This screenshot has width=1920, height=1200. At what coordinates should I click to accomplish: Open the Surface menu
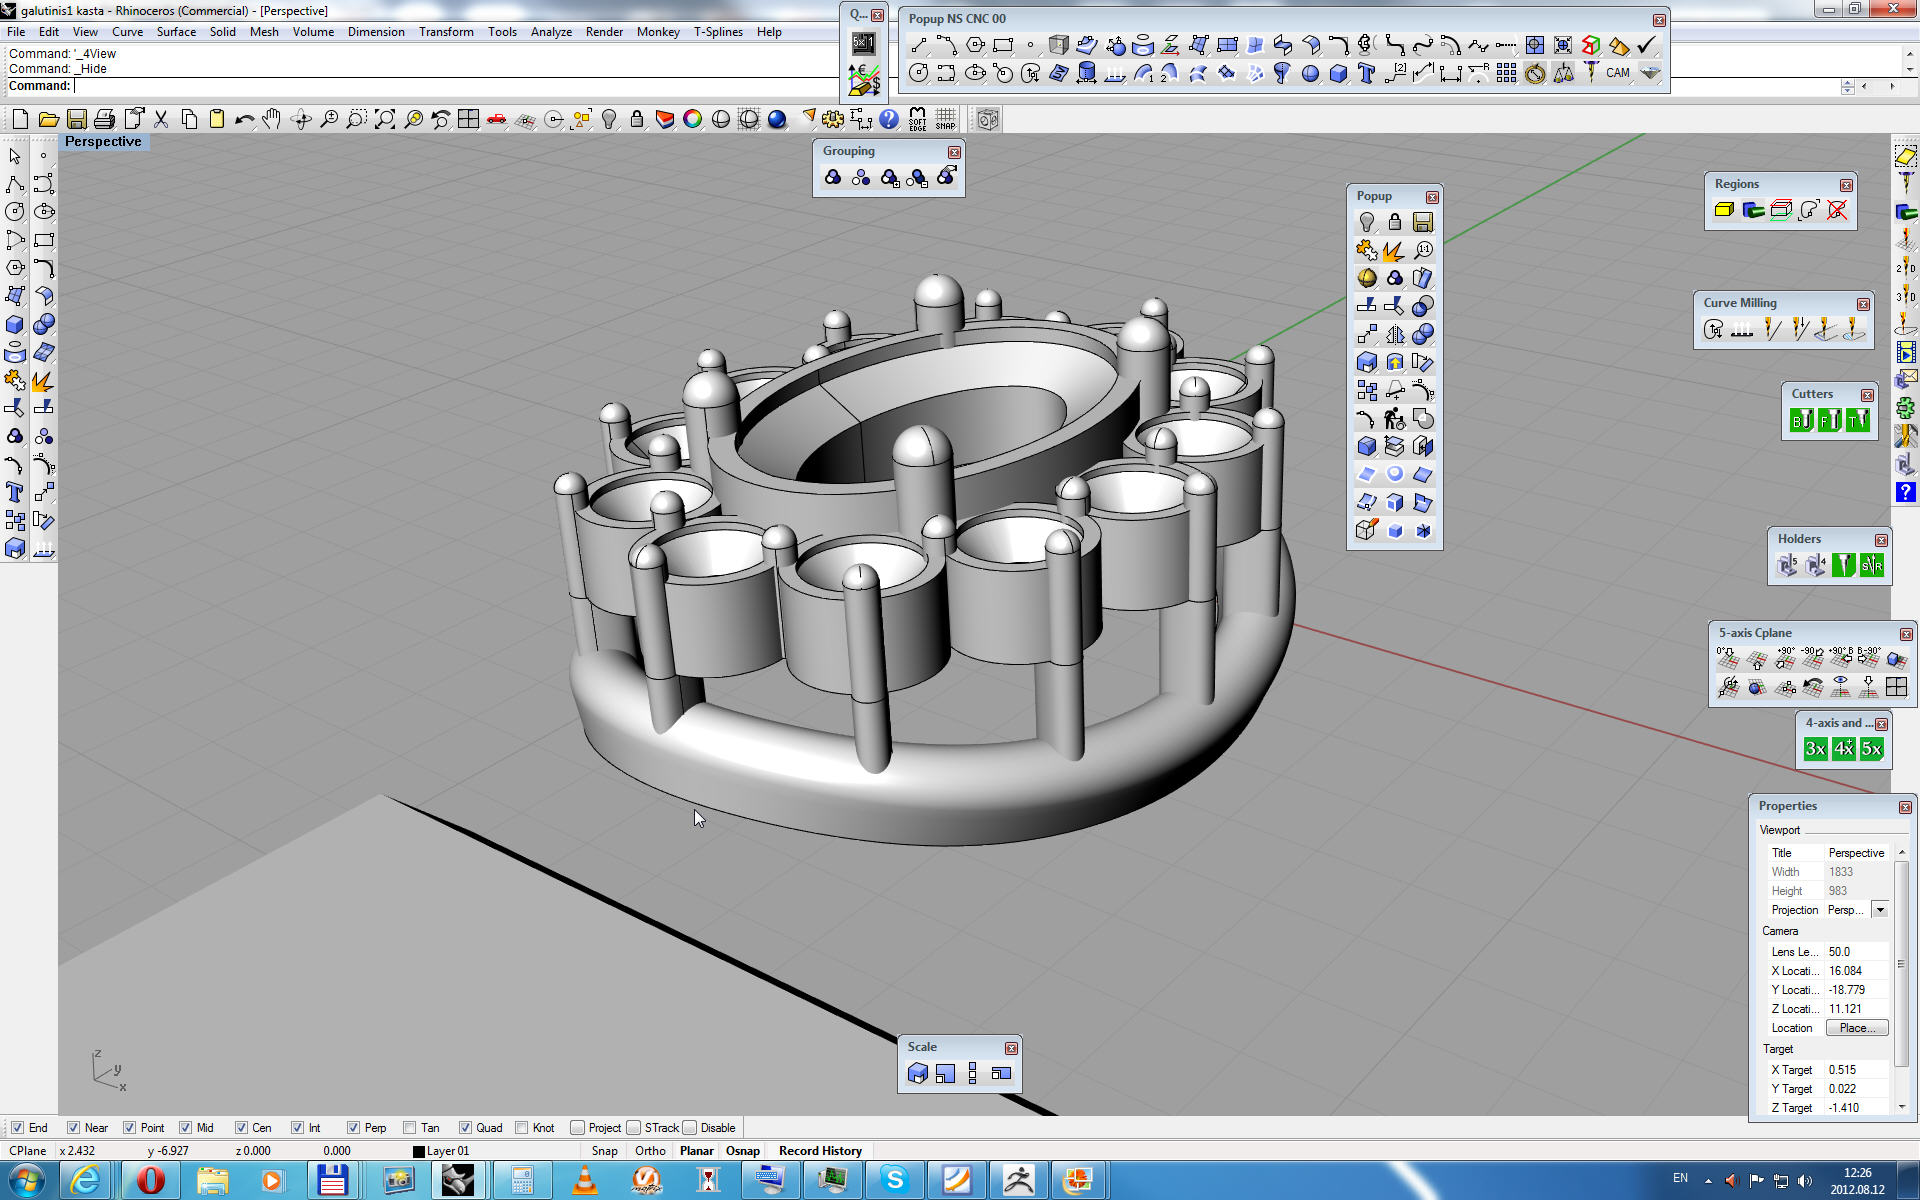[x=176, y=32]
